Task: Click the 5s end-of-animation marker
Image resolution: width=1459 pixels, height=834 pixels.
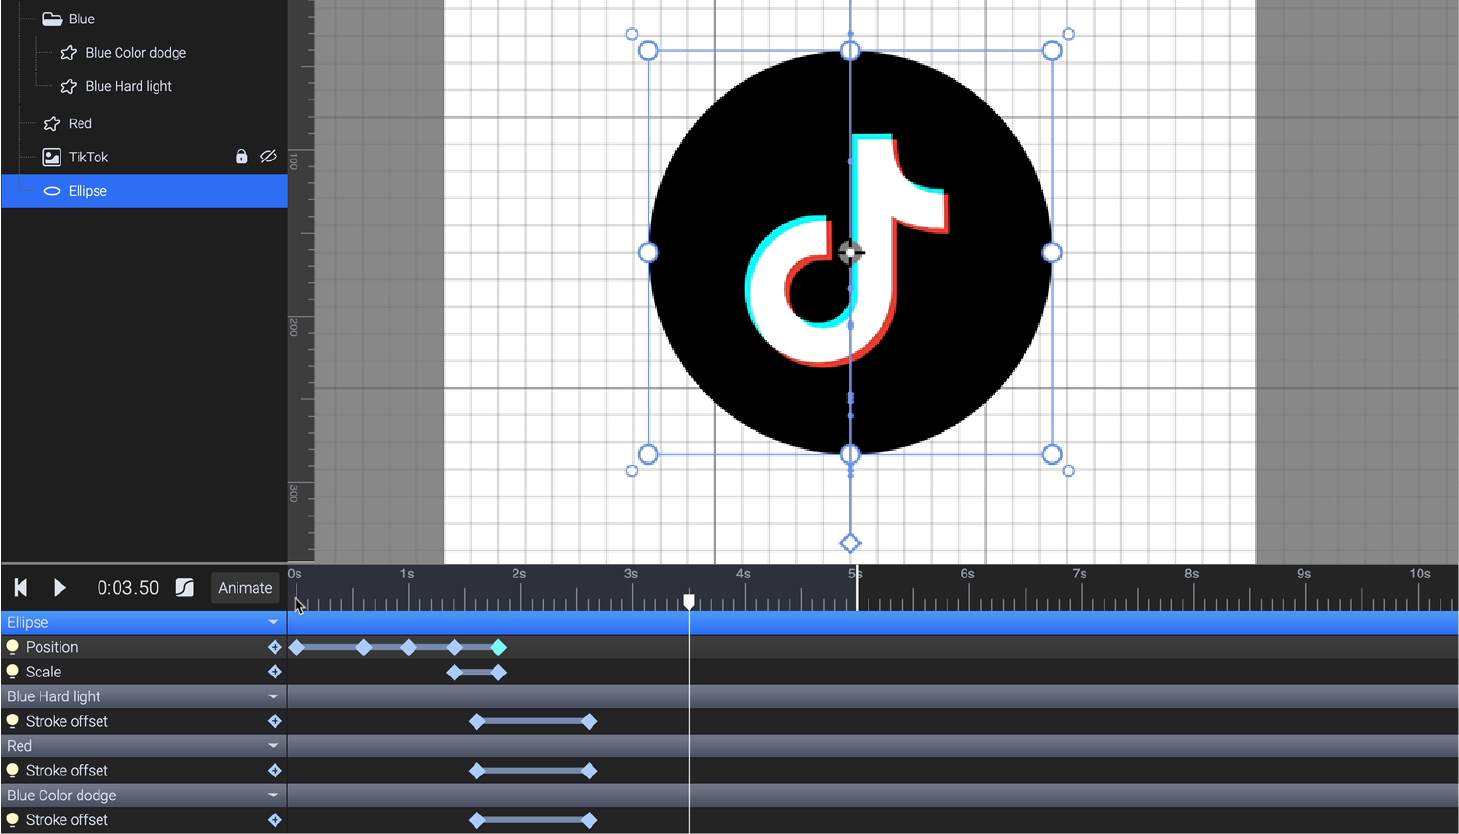Action: (857, 588)
